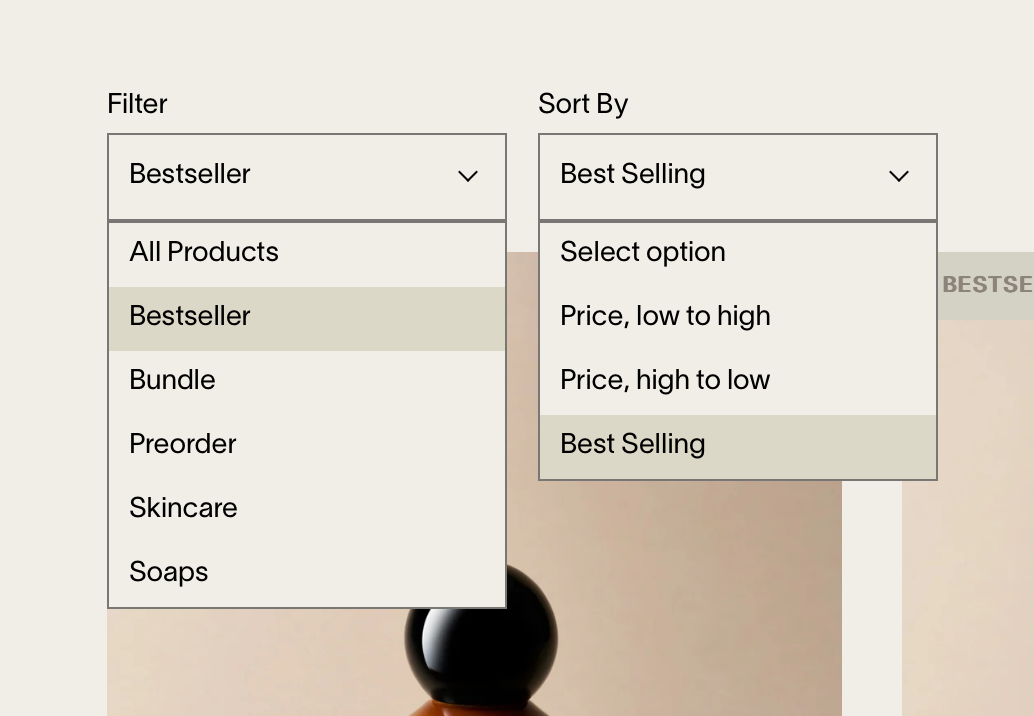This screenshot has height=716, width=1034.
Task: Choose the highlighted Bestseller filter option
Action: [190, 316]
